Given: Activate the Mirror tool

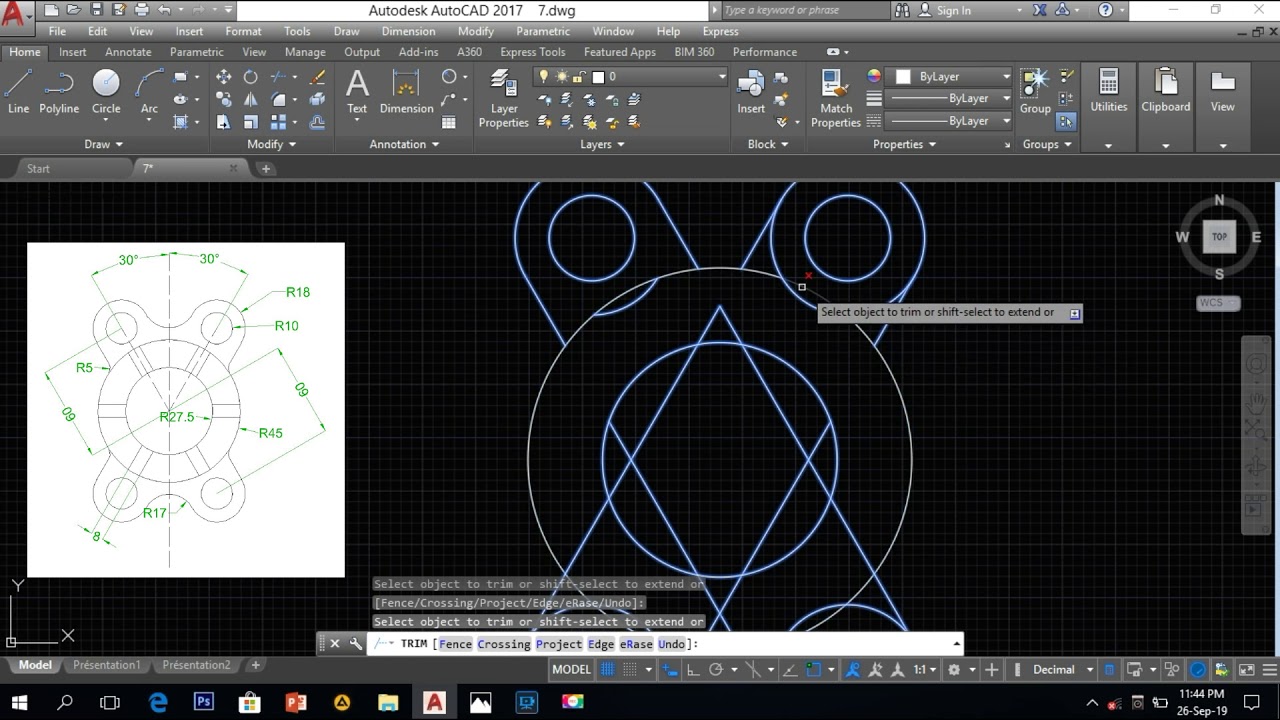Looking at the screenshot, I should point(251,100).
